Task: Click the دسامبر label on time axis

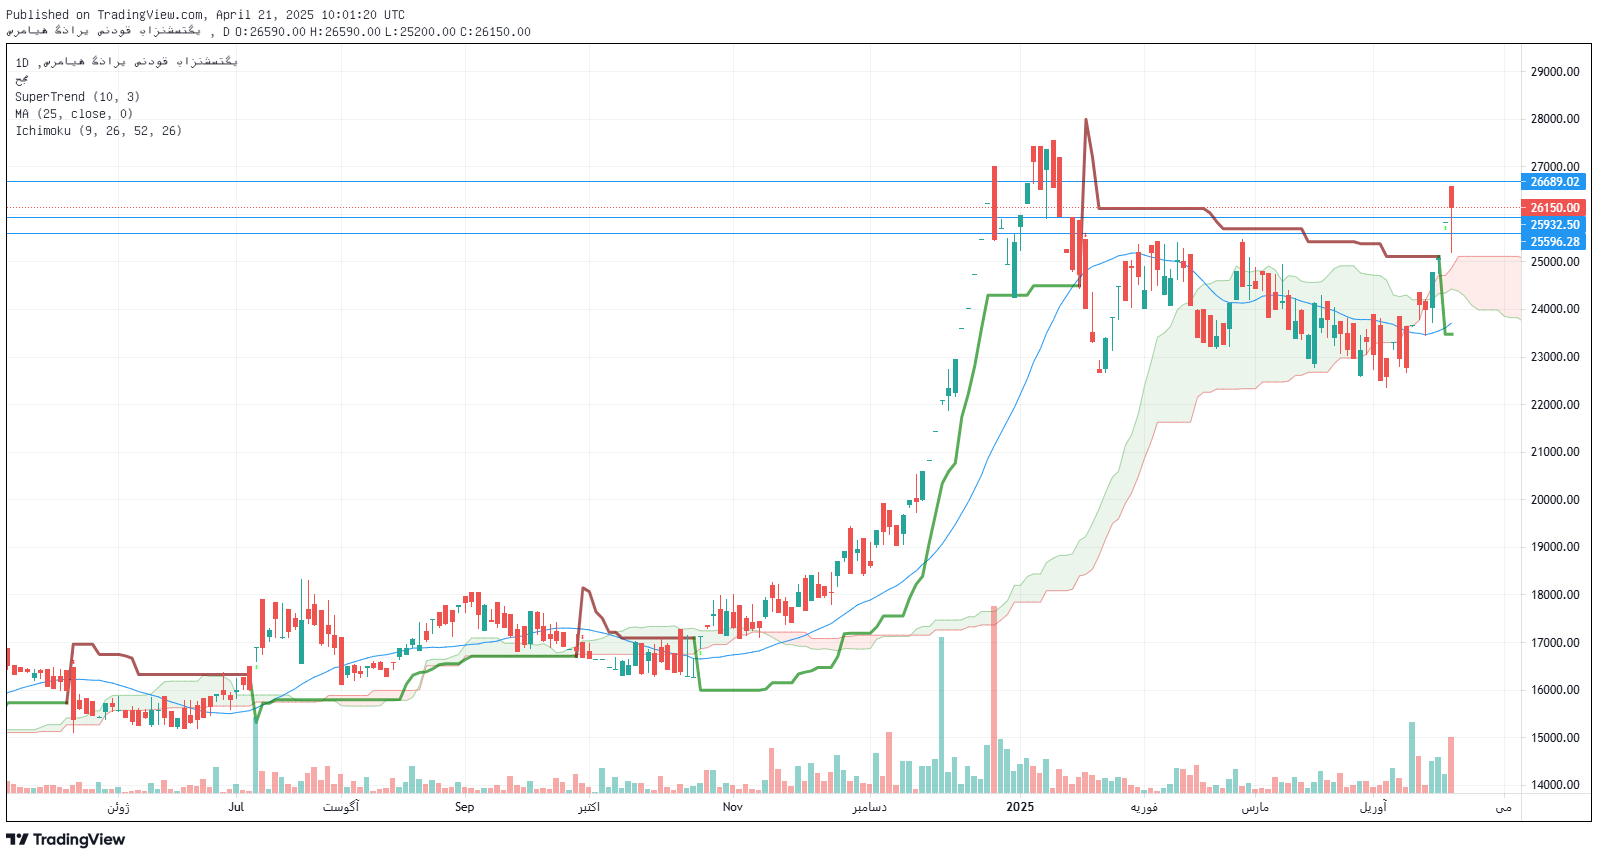Action: pyautogui.click(x=869, y=807)
